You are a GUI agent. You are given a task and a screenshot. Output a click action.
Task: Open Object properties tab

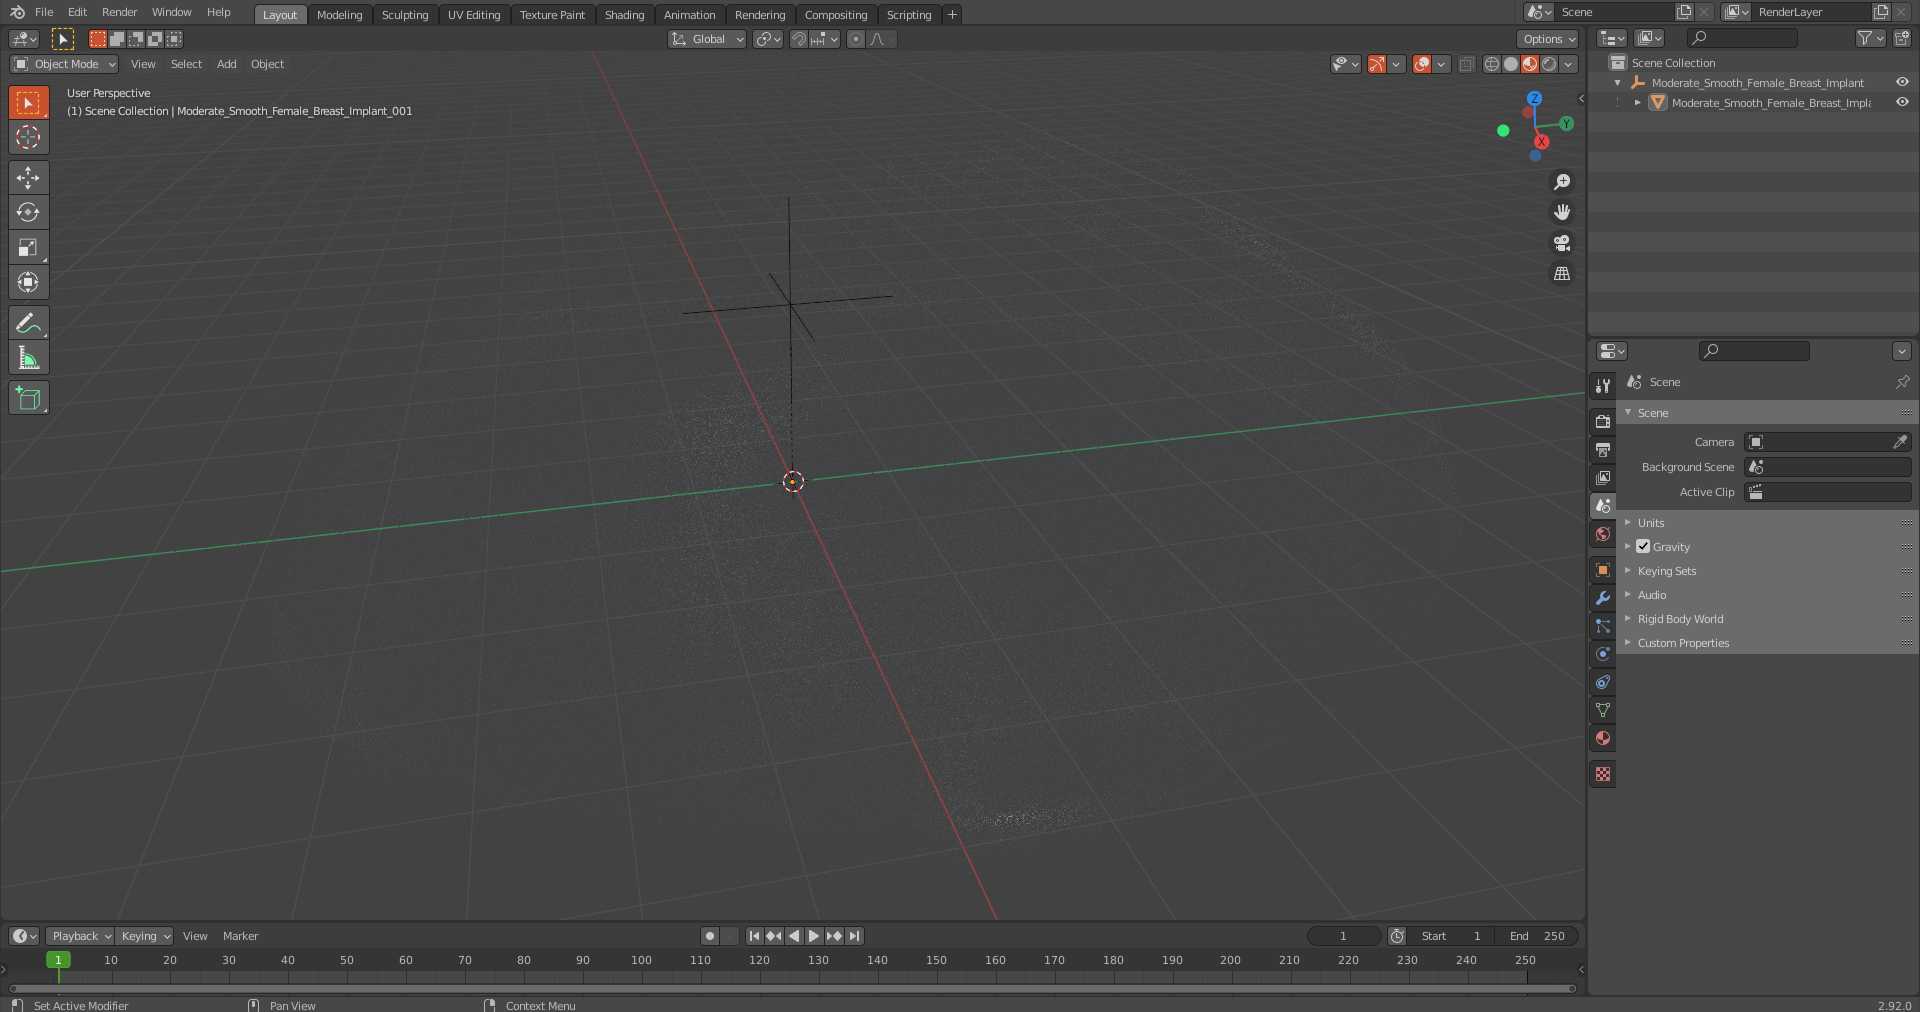(1603, 570)
